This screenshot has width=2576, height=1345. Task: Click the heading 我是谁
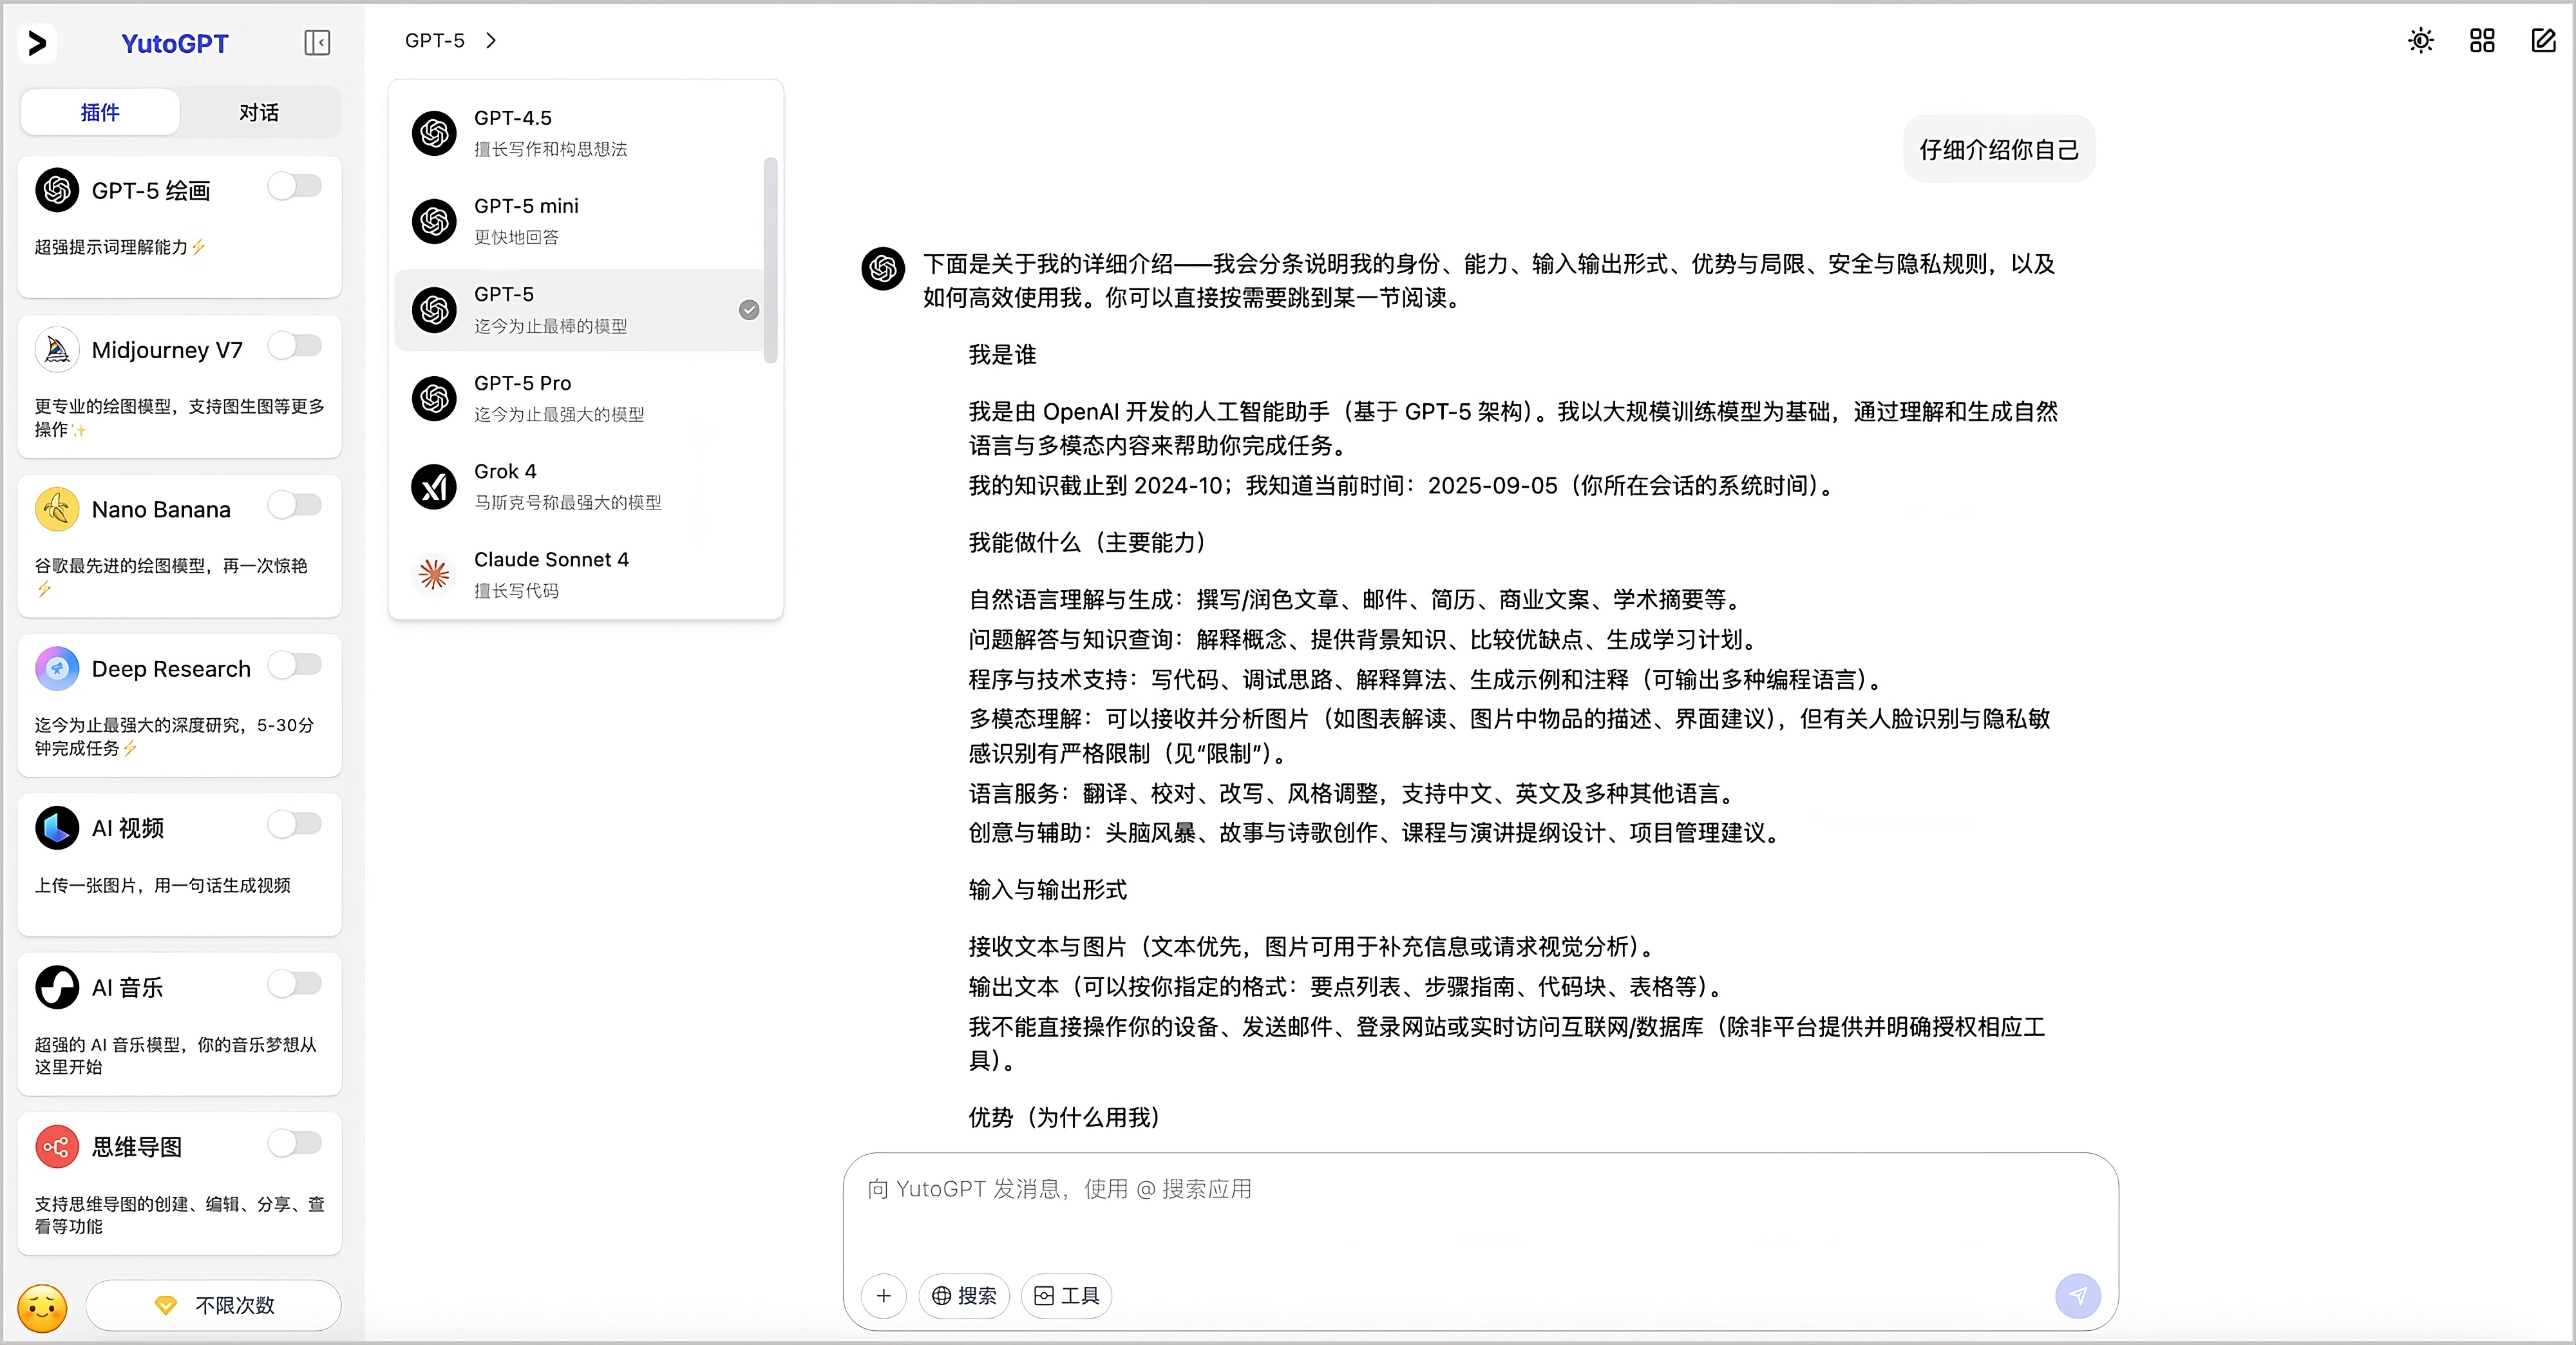click(1002, 355)
